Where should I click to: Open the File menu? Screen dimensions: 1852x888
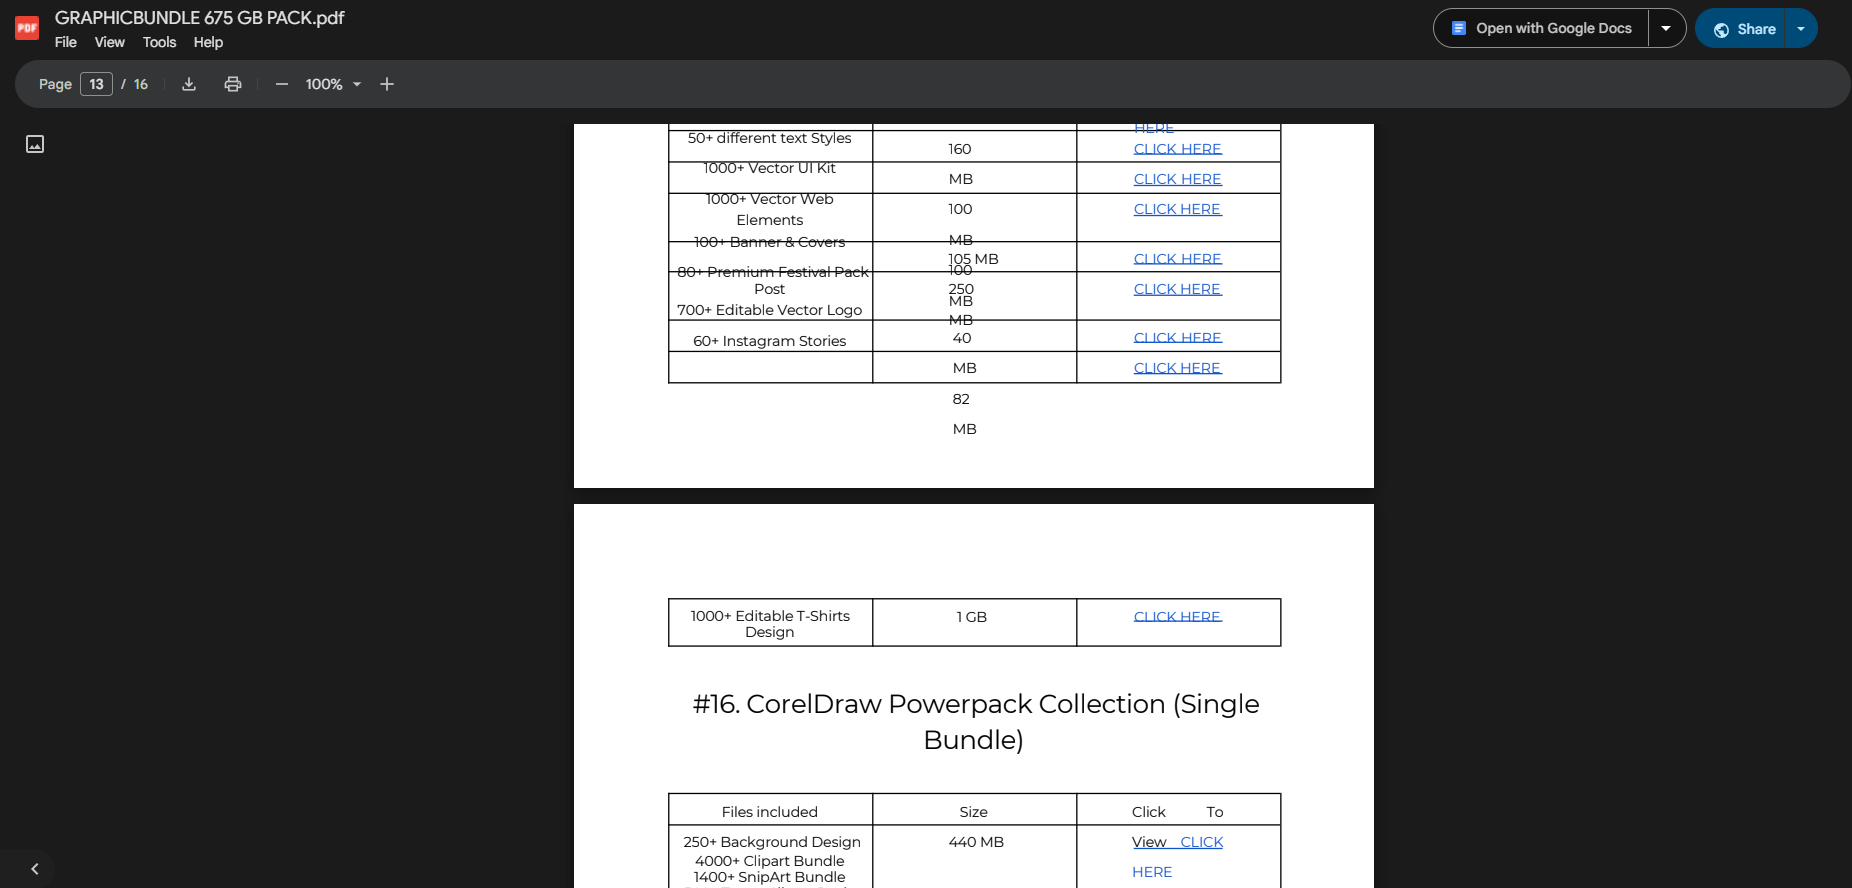tap(66, 42)
